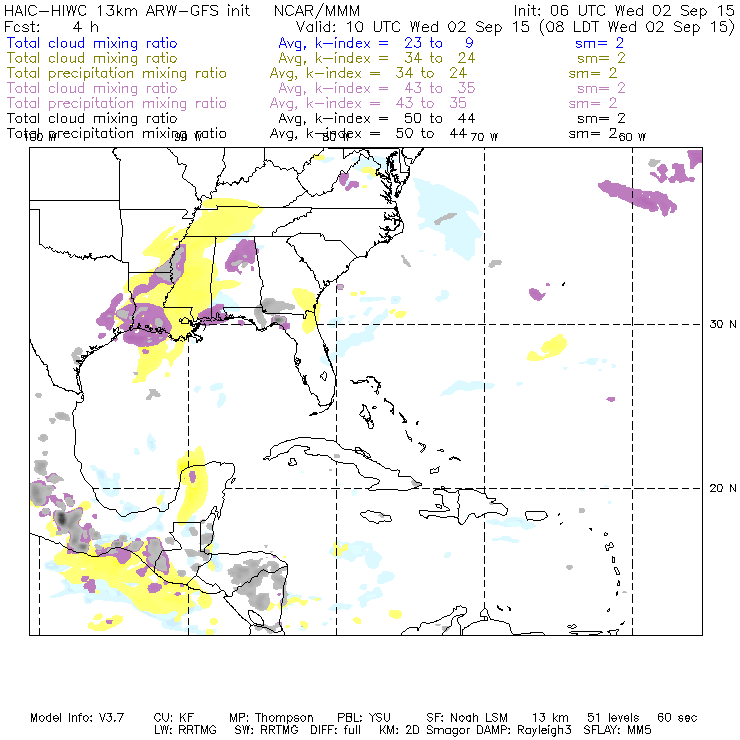The width and height of the screenshot is (740, 740).
Task: Select the '70 W' longitude label
Action: (x=484, y=137)
